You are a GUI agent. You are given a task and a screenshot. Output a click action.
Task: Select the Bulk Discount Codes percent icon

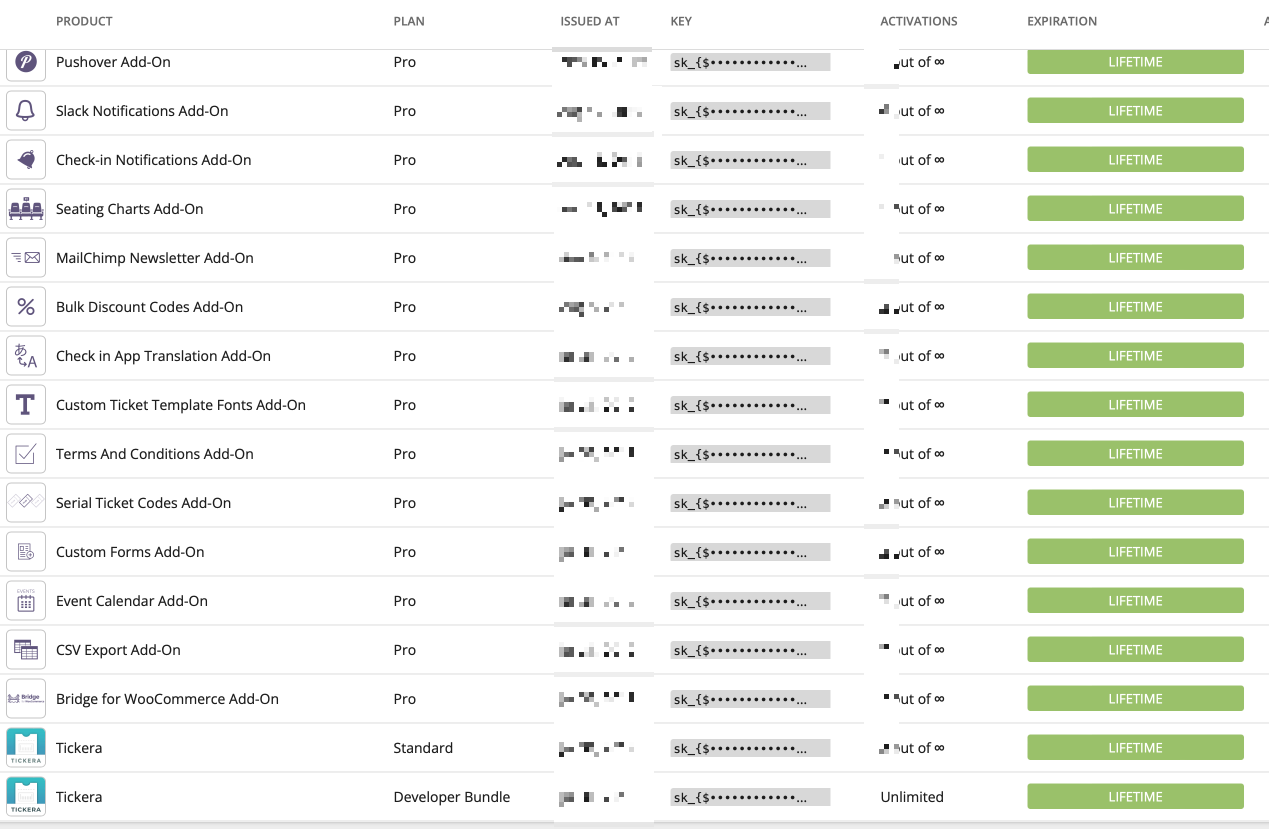[26, 307]
